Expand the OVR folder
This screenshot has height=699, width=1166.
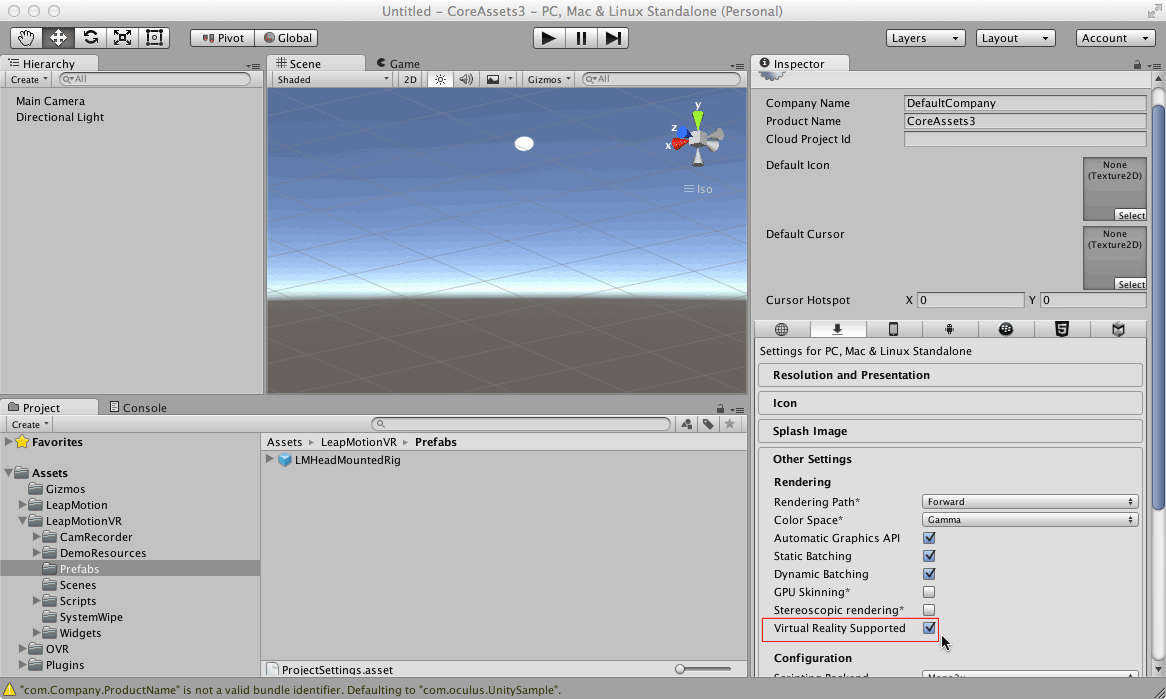pyautogui.click(x=23, y=649)
